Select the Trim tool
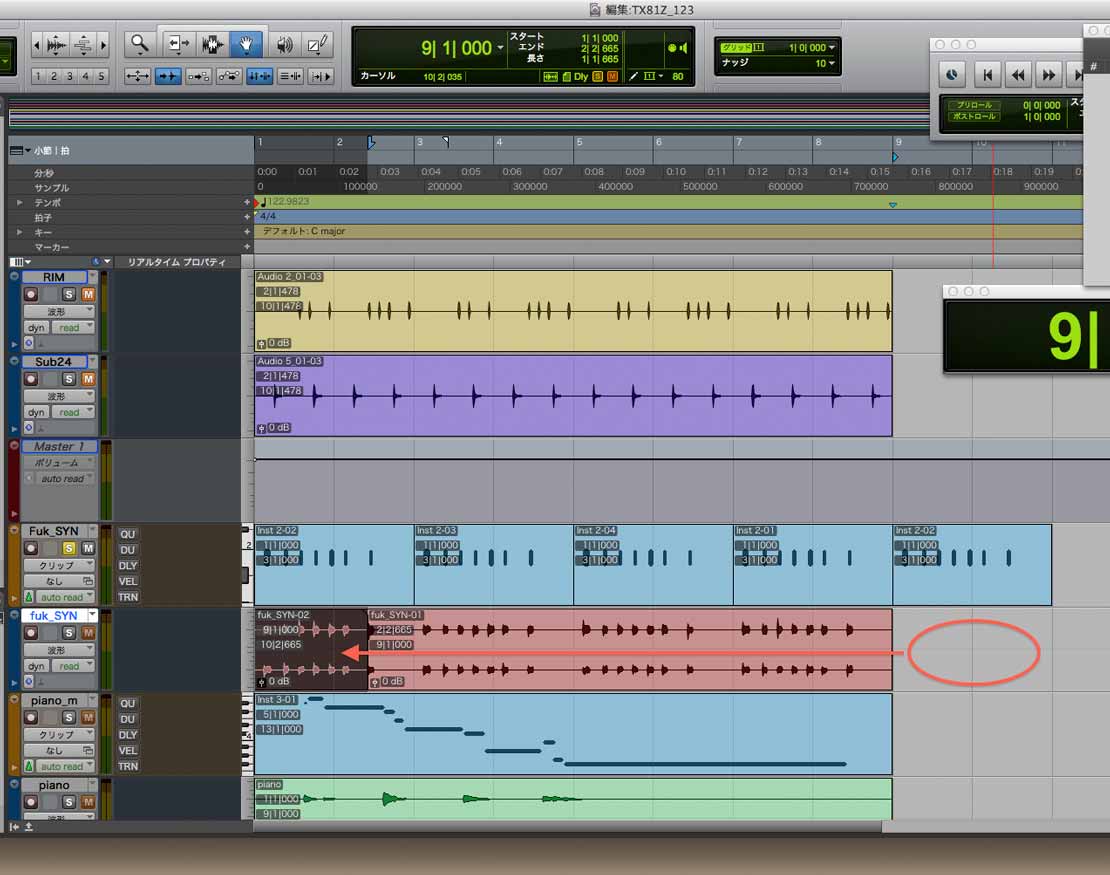This screenshot has width=1110, height=875. 177,45
